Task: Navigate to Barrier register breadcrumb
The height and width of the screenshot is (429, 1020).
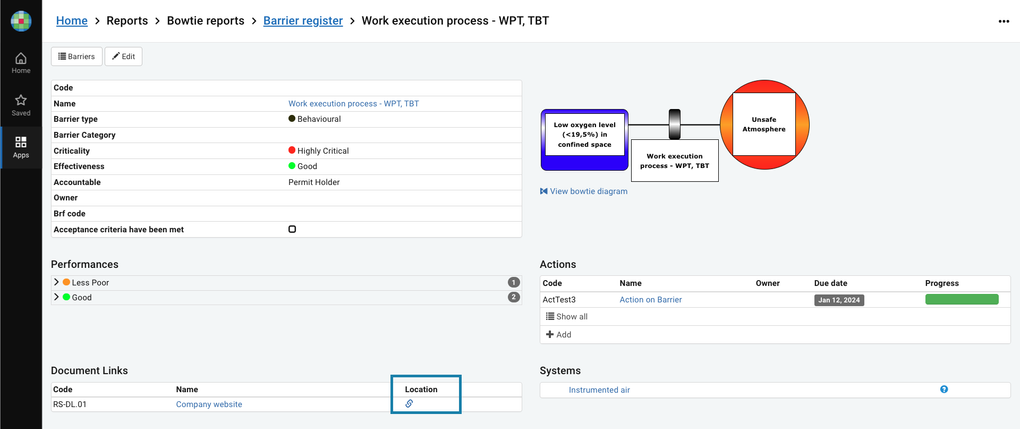Action: pos(303,20)
